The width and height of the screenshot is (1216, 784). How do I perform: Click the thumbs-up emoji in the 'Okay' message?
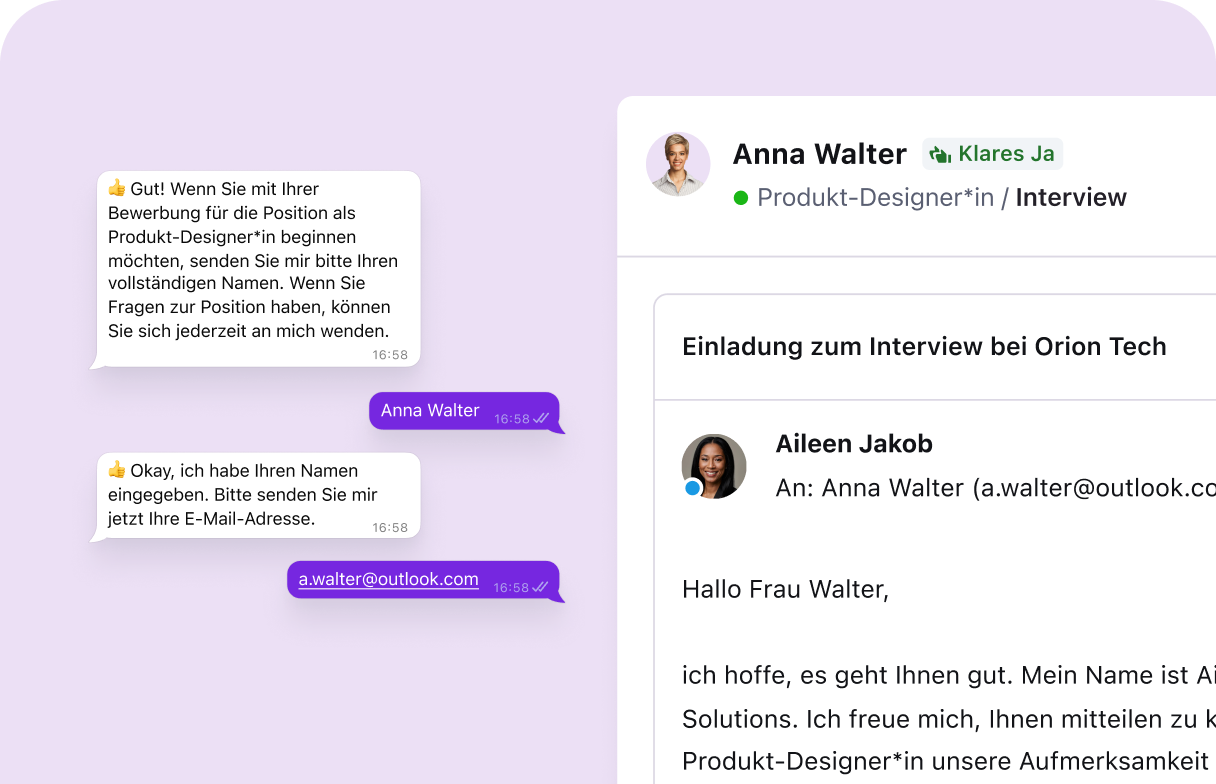117,470
